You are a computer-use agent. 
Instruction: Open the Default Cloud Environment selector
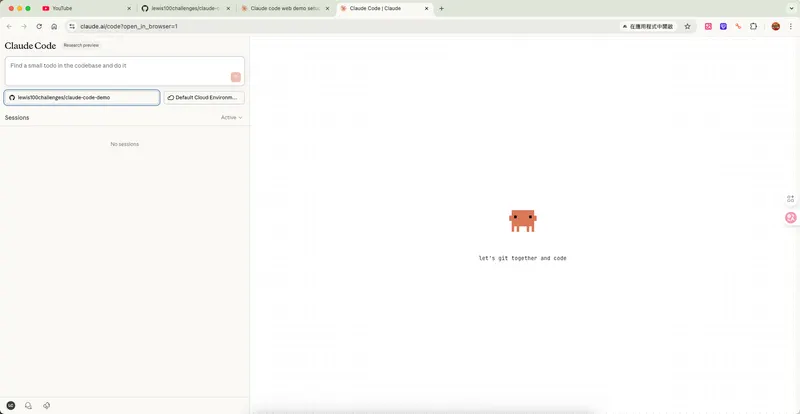[204, 98]
